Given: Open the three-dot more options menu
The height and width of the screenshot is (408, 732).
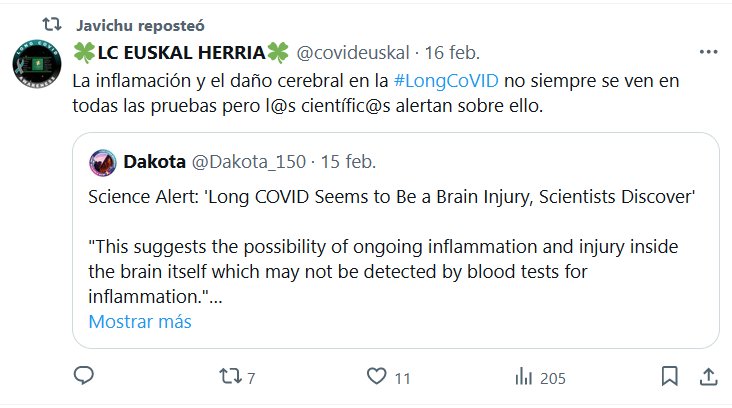Looking at the screenshot, I should pos(707,51).
